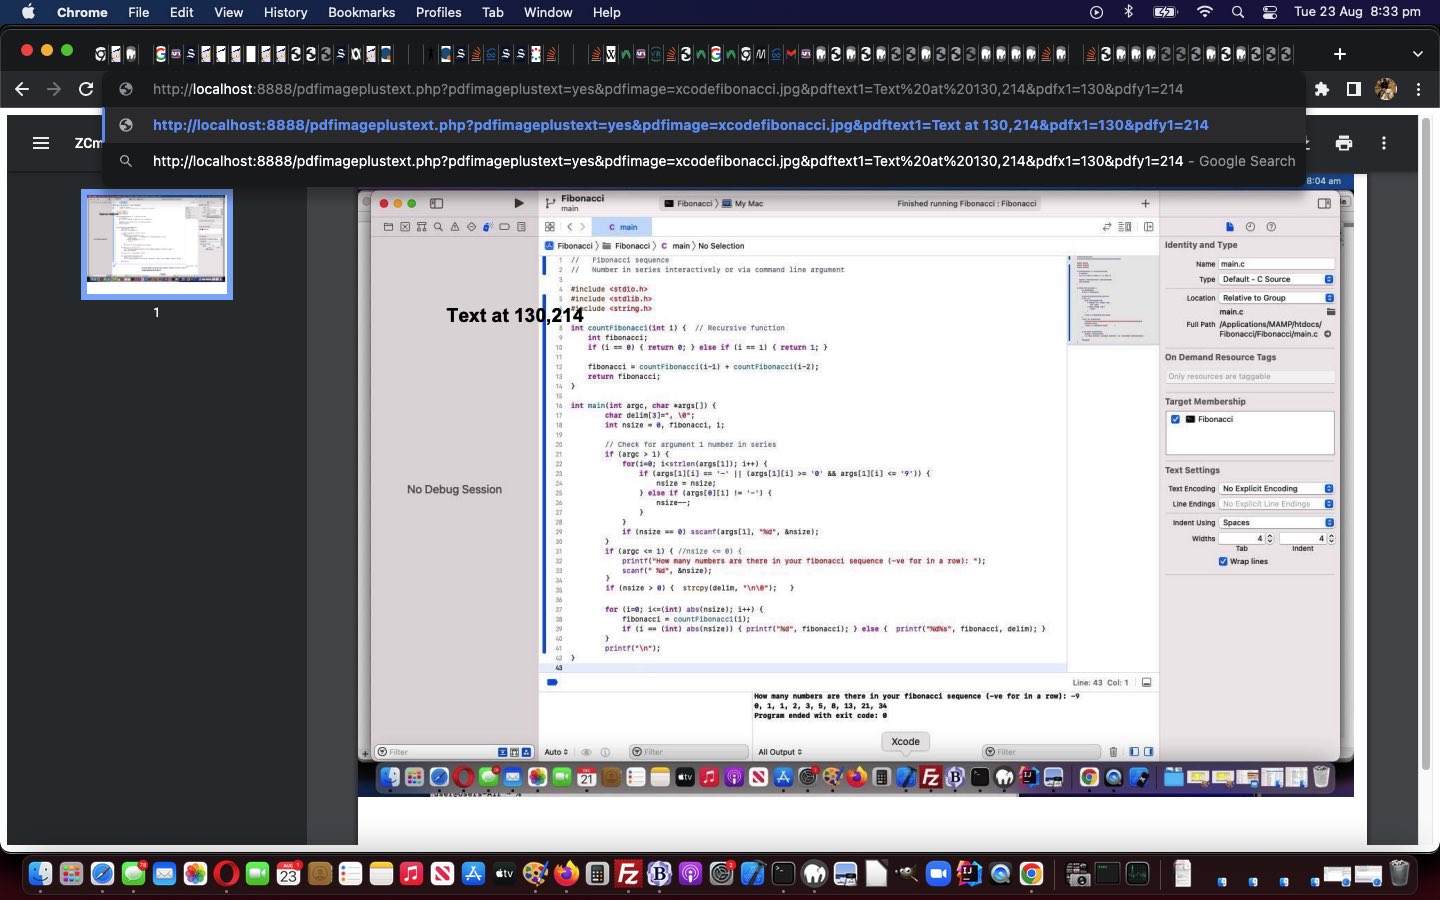The height and width of the screenshot is (900, 1440).
Task: Open the Chrome Extensions puzzle menu
Action: point(1322,89)
